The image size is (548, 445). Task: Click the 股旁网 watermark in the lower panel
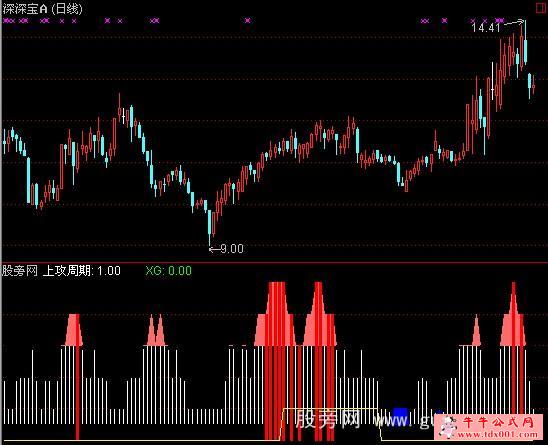click(x=328, y=419)
